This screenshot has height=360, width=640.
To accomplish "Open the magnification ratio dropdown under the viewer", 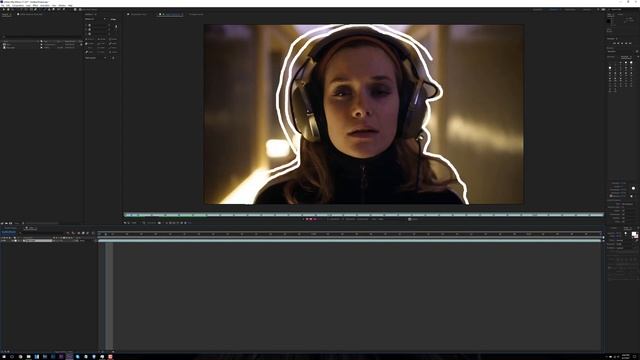I will tap(134, 223).
